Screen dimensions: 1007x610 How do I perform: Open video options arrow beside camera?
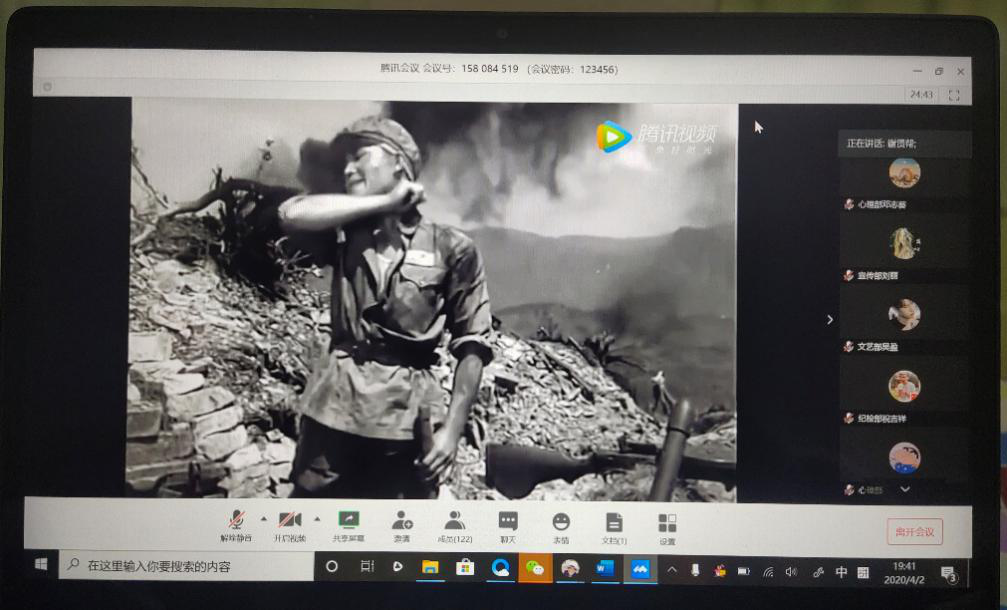317,519
